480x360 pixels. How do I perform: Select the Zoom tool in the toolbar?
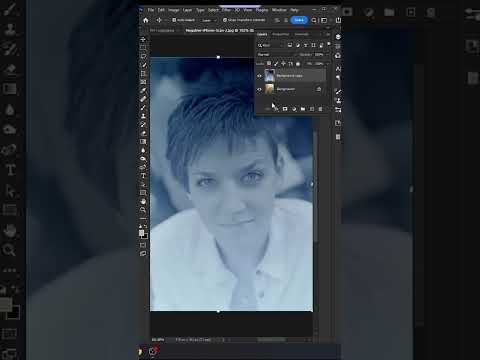pyautogui.click(x=143, y=210)
